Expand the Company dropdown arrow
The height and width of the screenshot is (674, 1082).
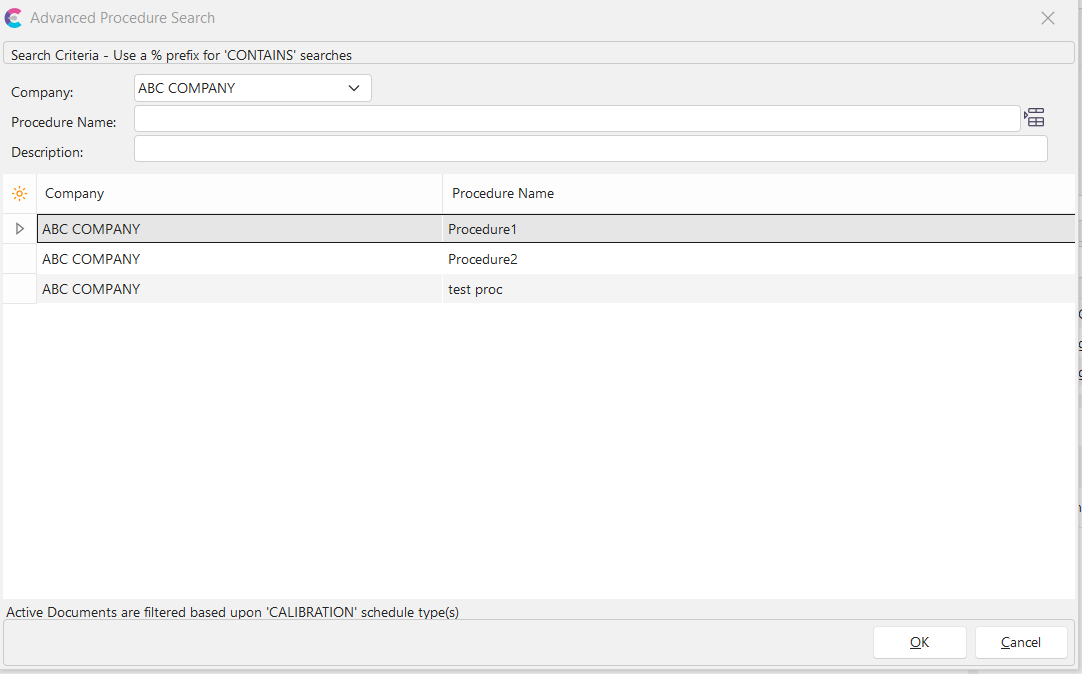tap(354, 88)
